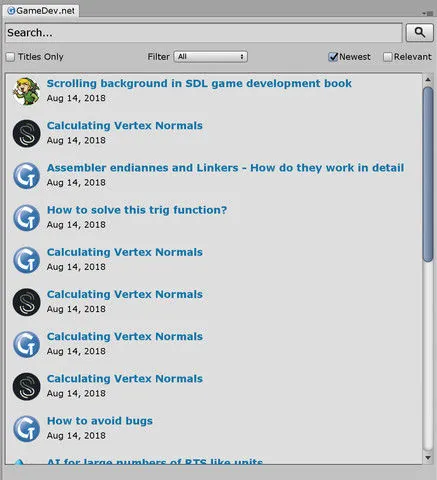Screen dimensions: 437x480
Task: Enable the Titles Only checkbox
Action: [10, 57]
